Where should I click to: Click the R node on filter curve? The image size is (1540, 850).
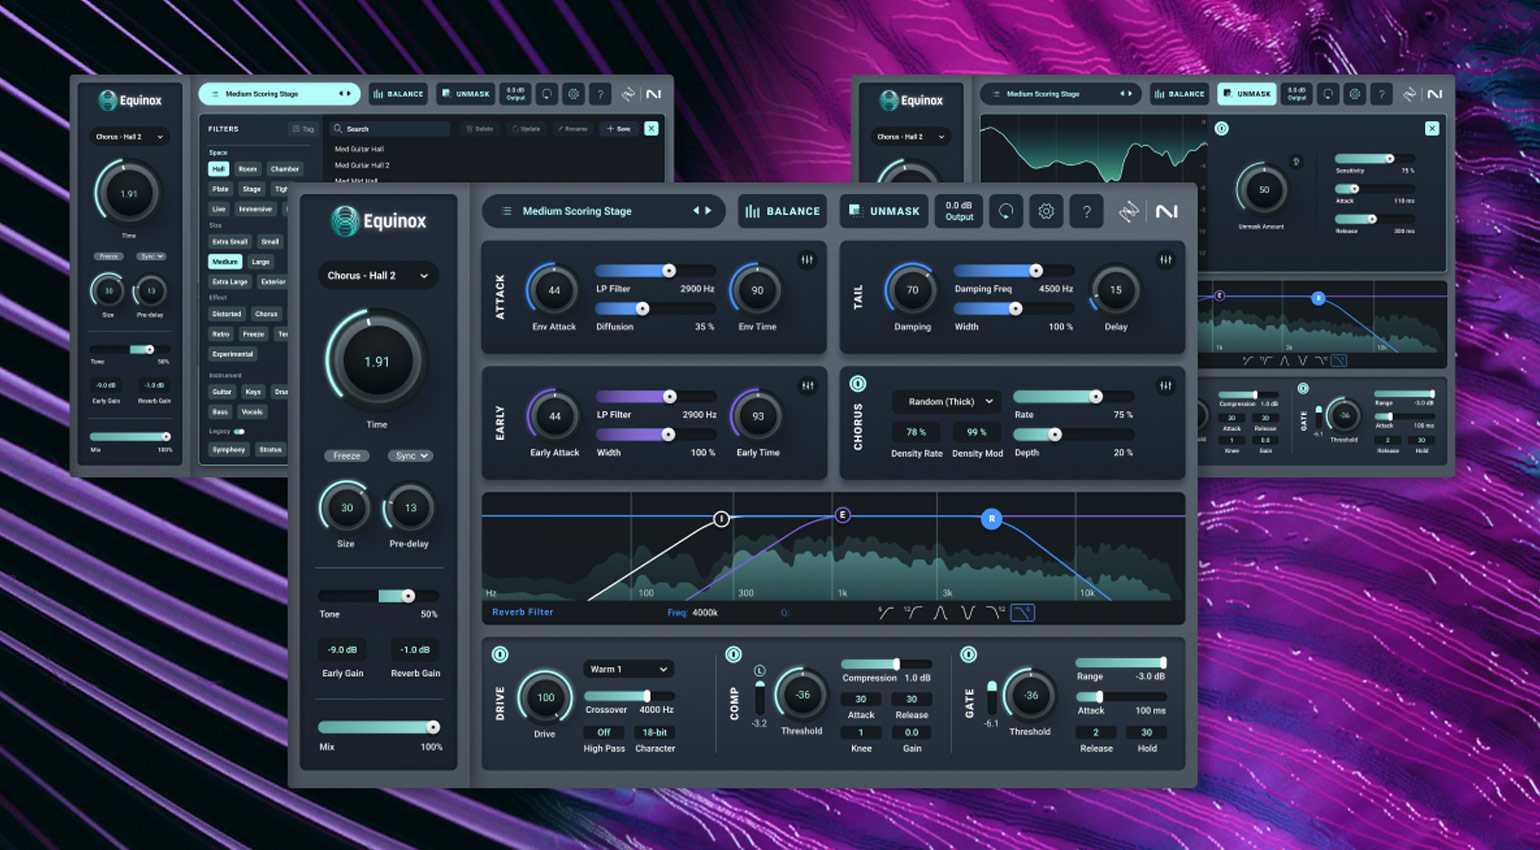991,518
